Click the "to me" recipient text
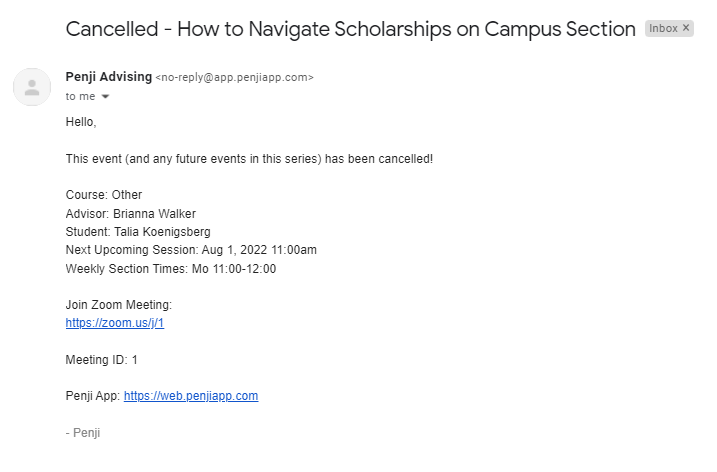Screen dimensions: 717x472 [80, 97]
